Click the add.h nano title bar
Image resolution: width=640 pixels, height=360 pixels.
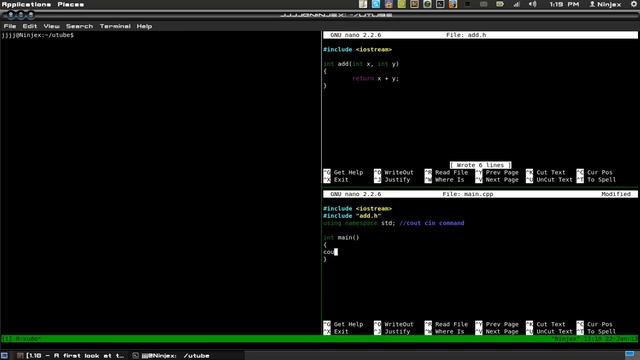(x=480, y=35)
